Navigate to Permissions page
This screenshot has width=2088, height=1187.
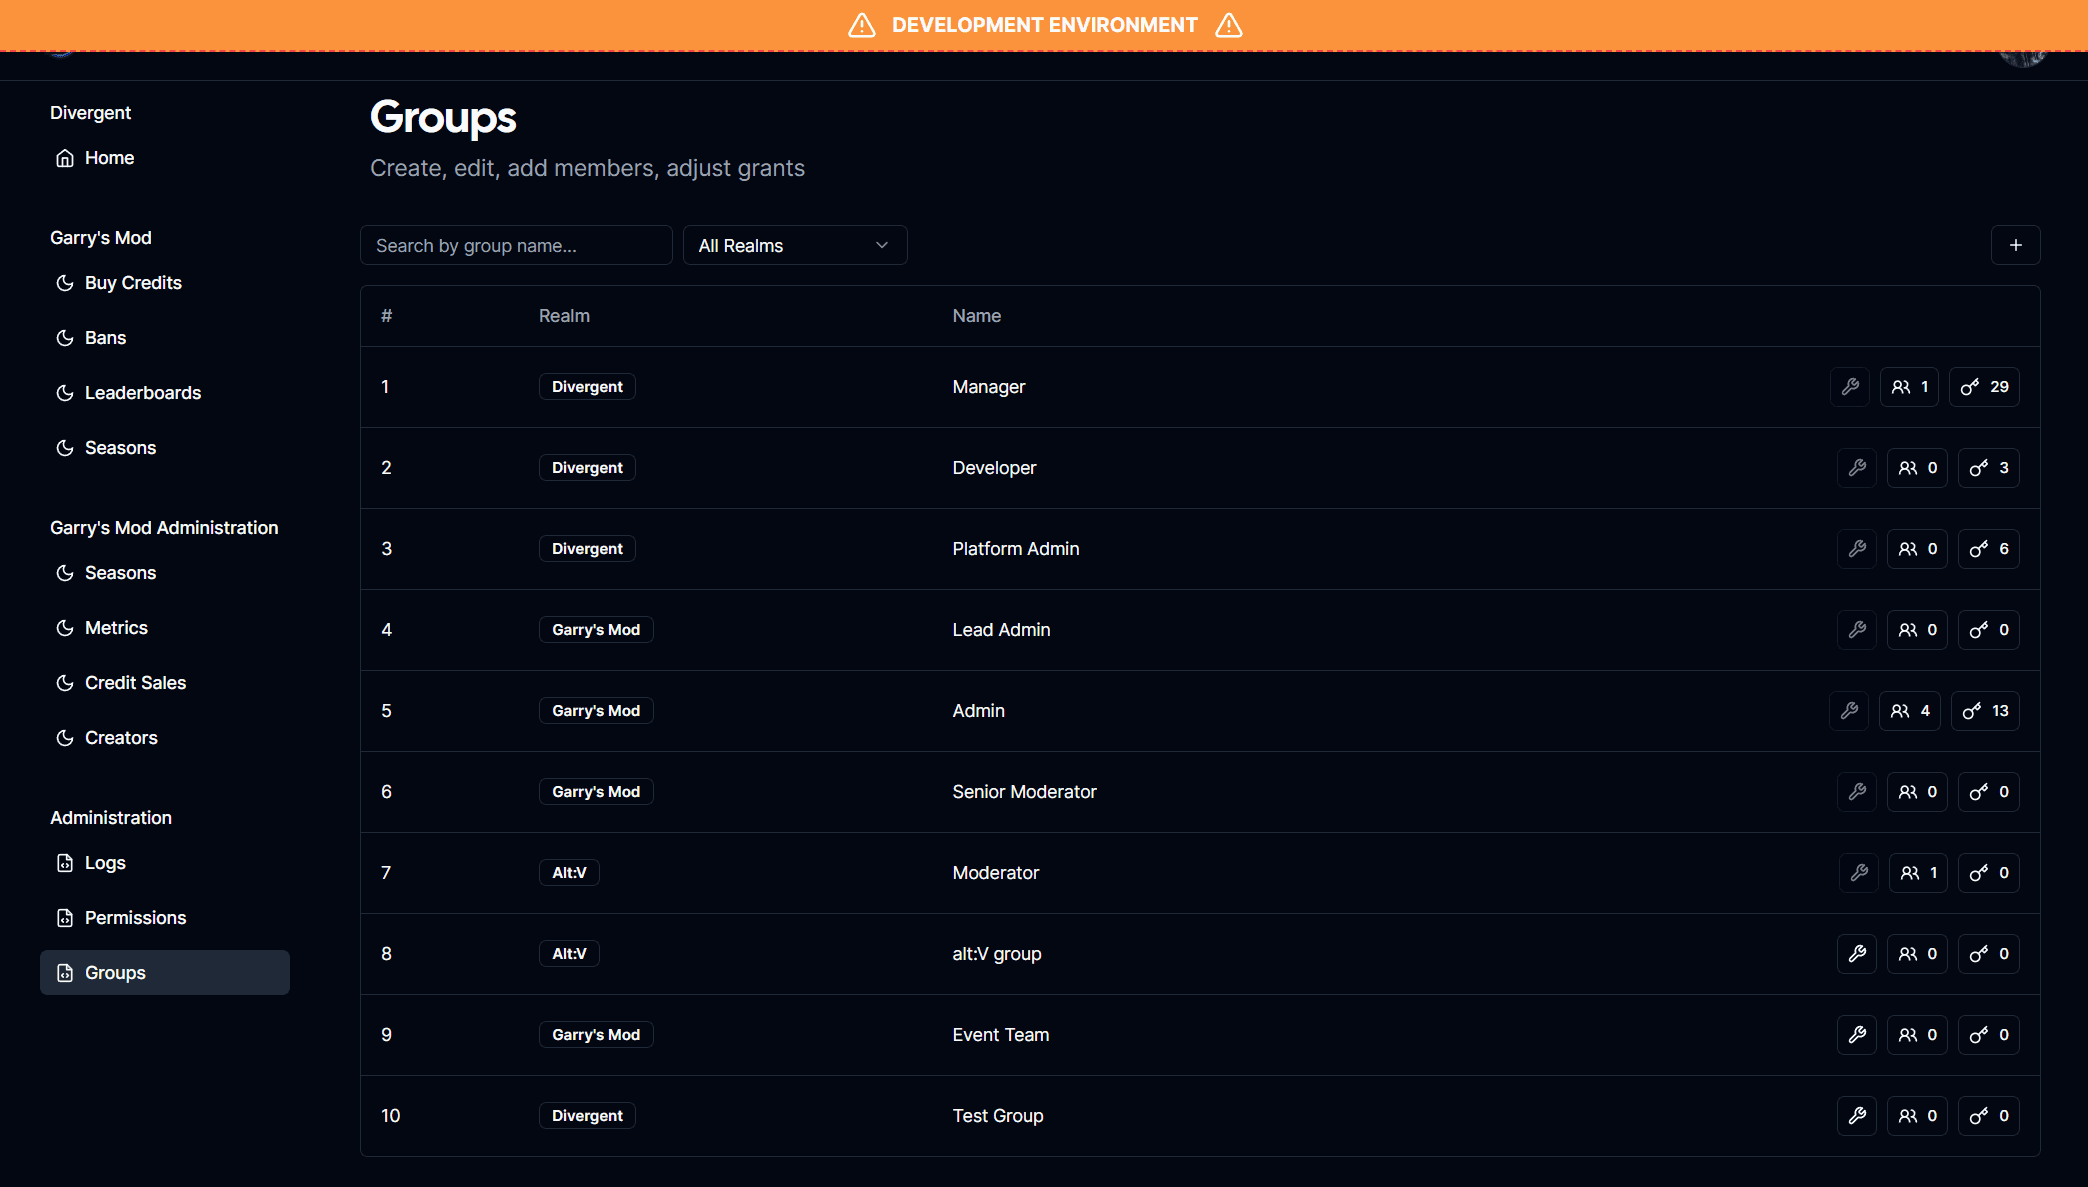135,917
